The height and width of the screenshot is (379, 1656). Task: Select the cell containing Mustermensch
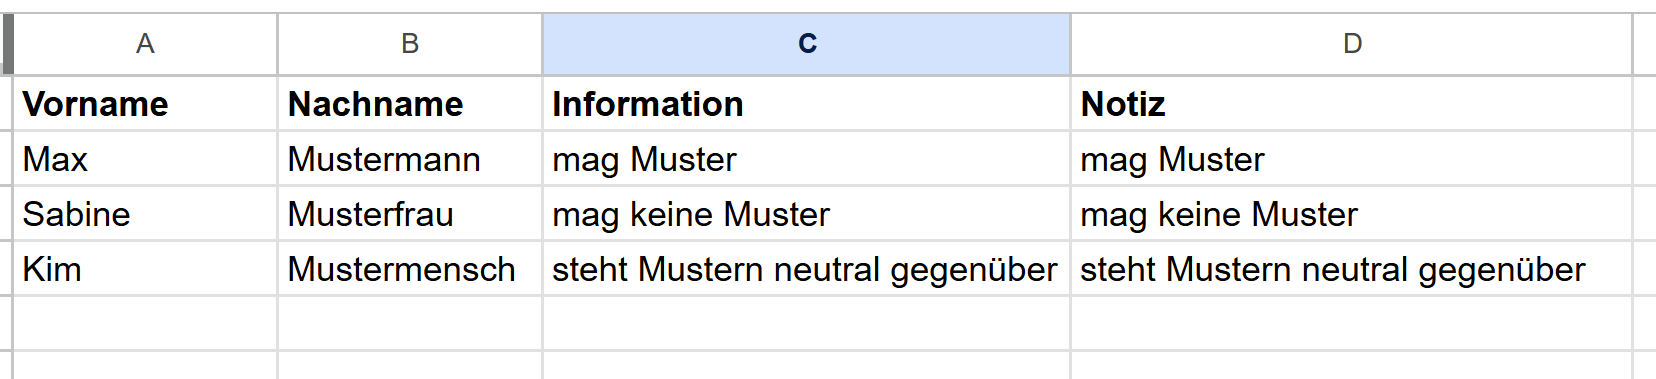[x=410, y=269]
